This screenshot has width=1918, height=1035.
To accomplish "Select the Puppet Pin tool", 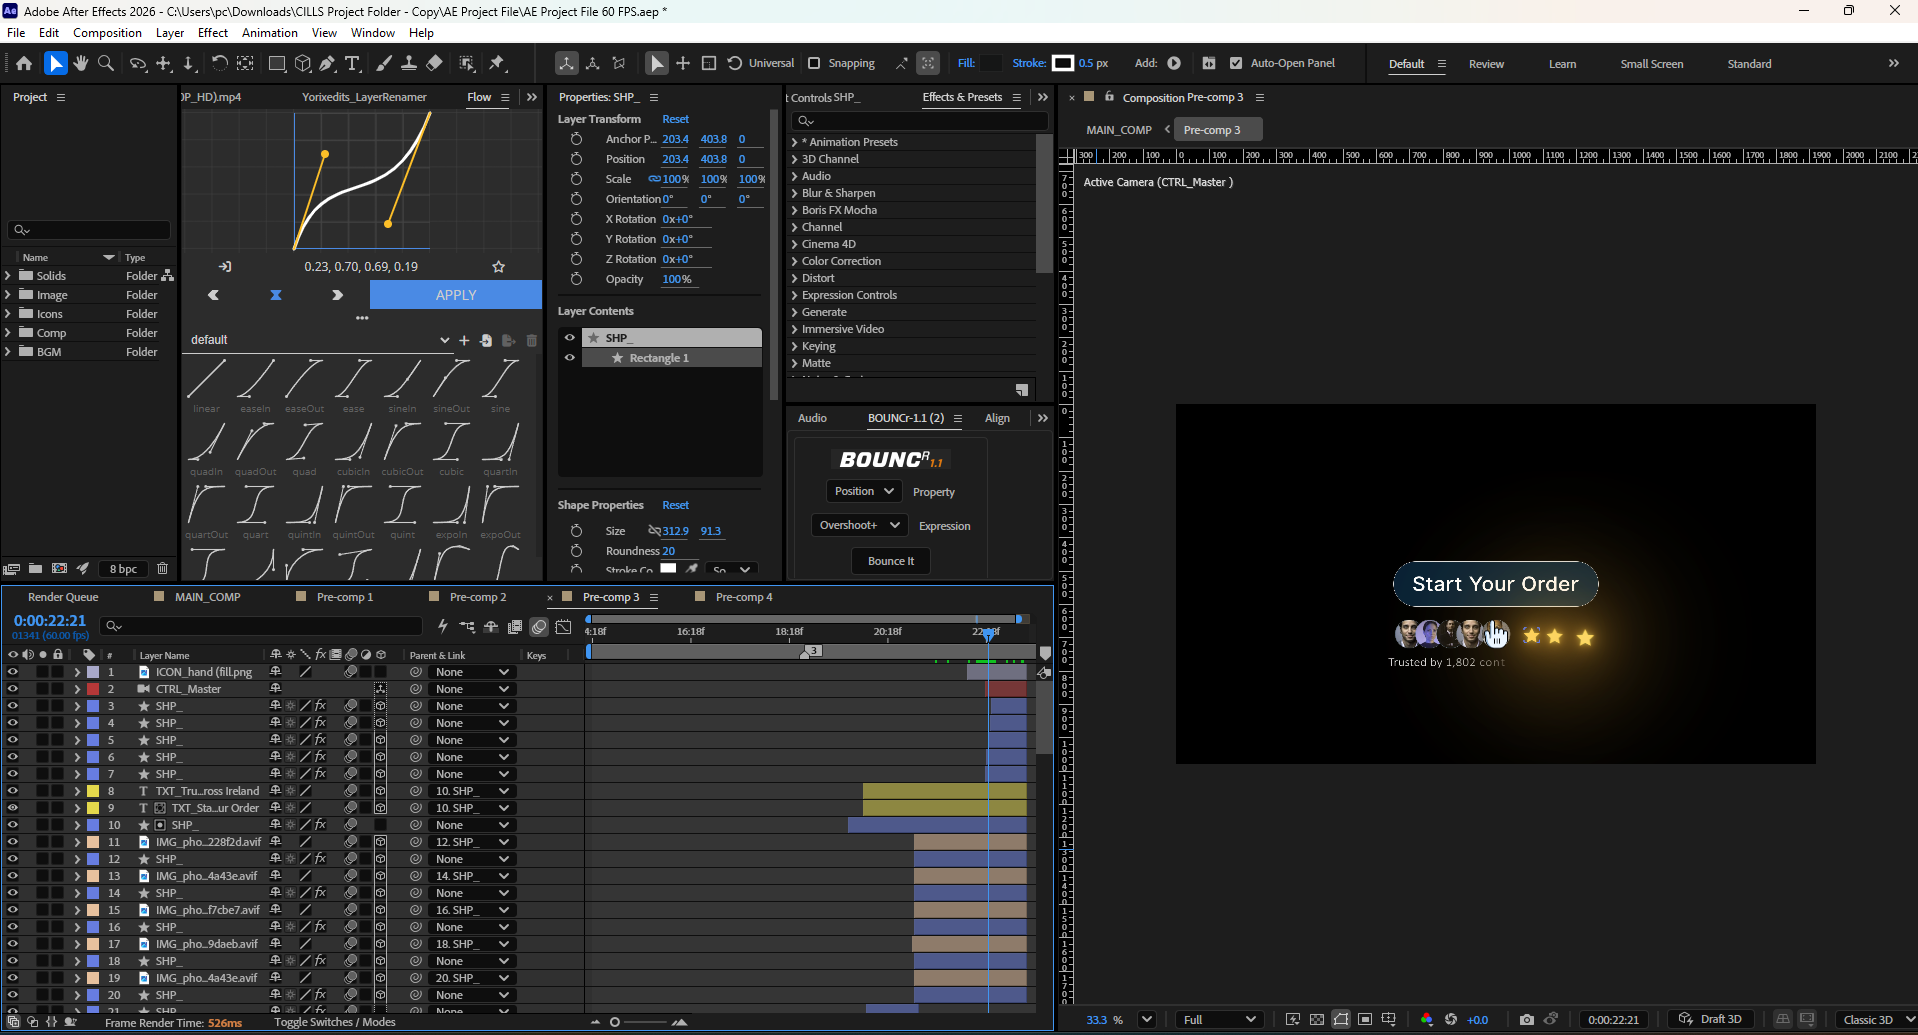I will [497, 63].
